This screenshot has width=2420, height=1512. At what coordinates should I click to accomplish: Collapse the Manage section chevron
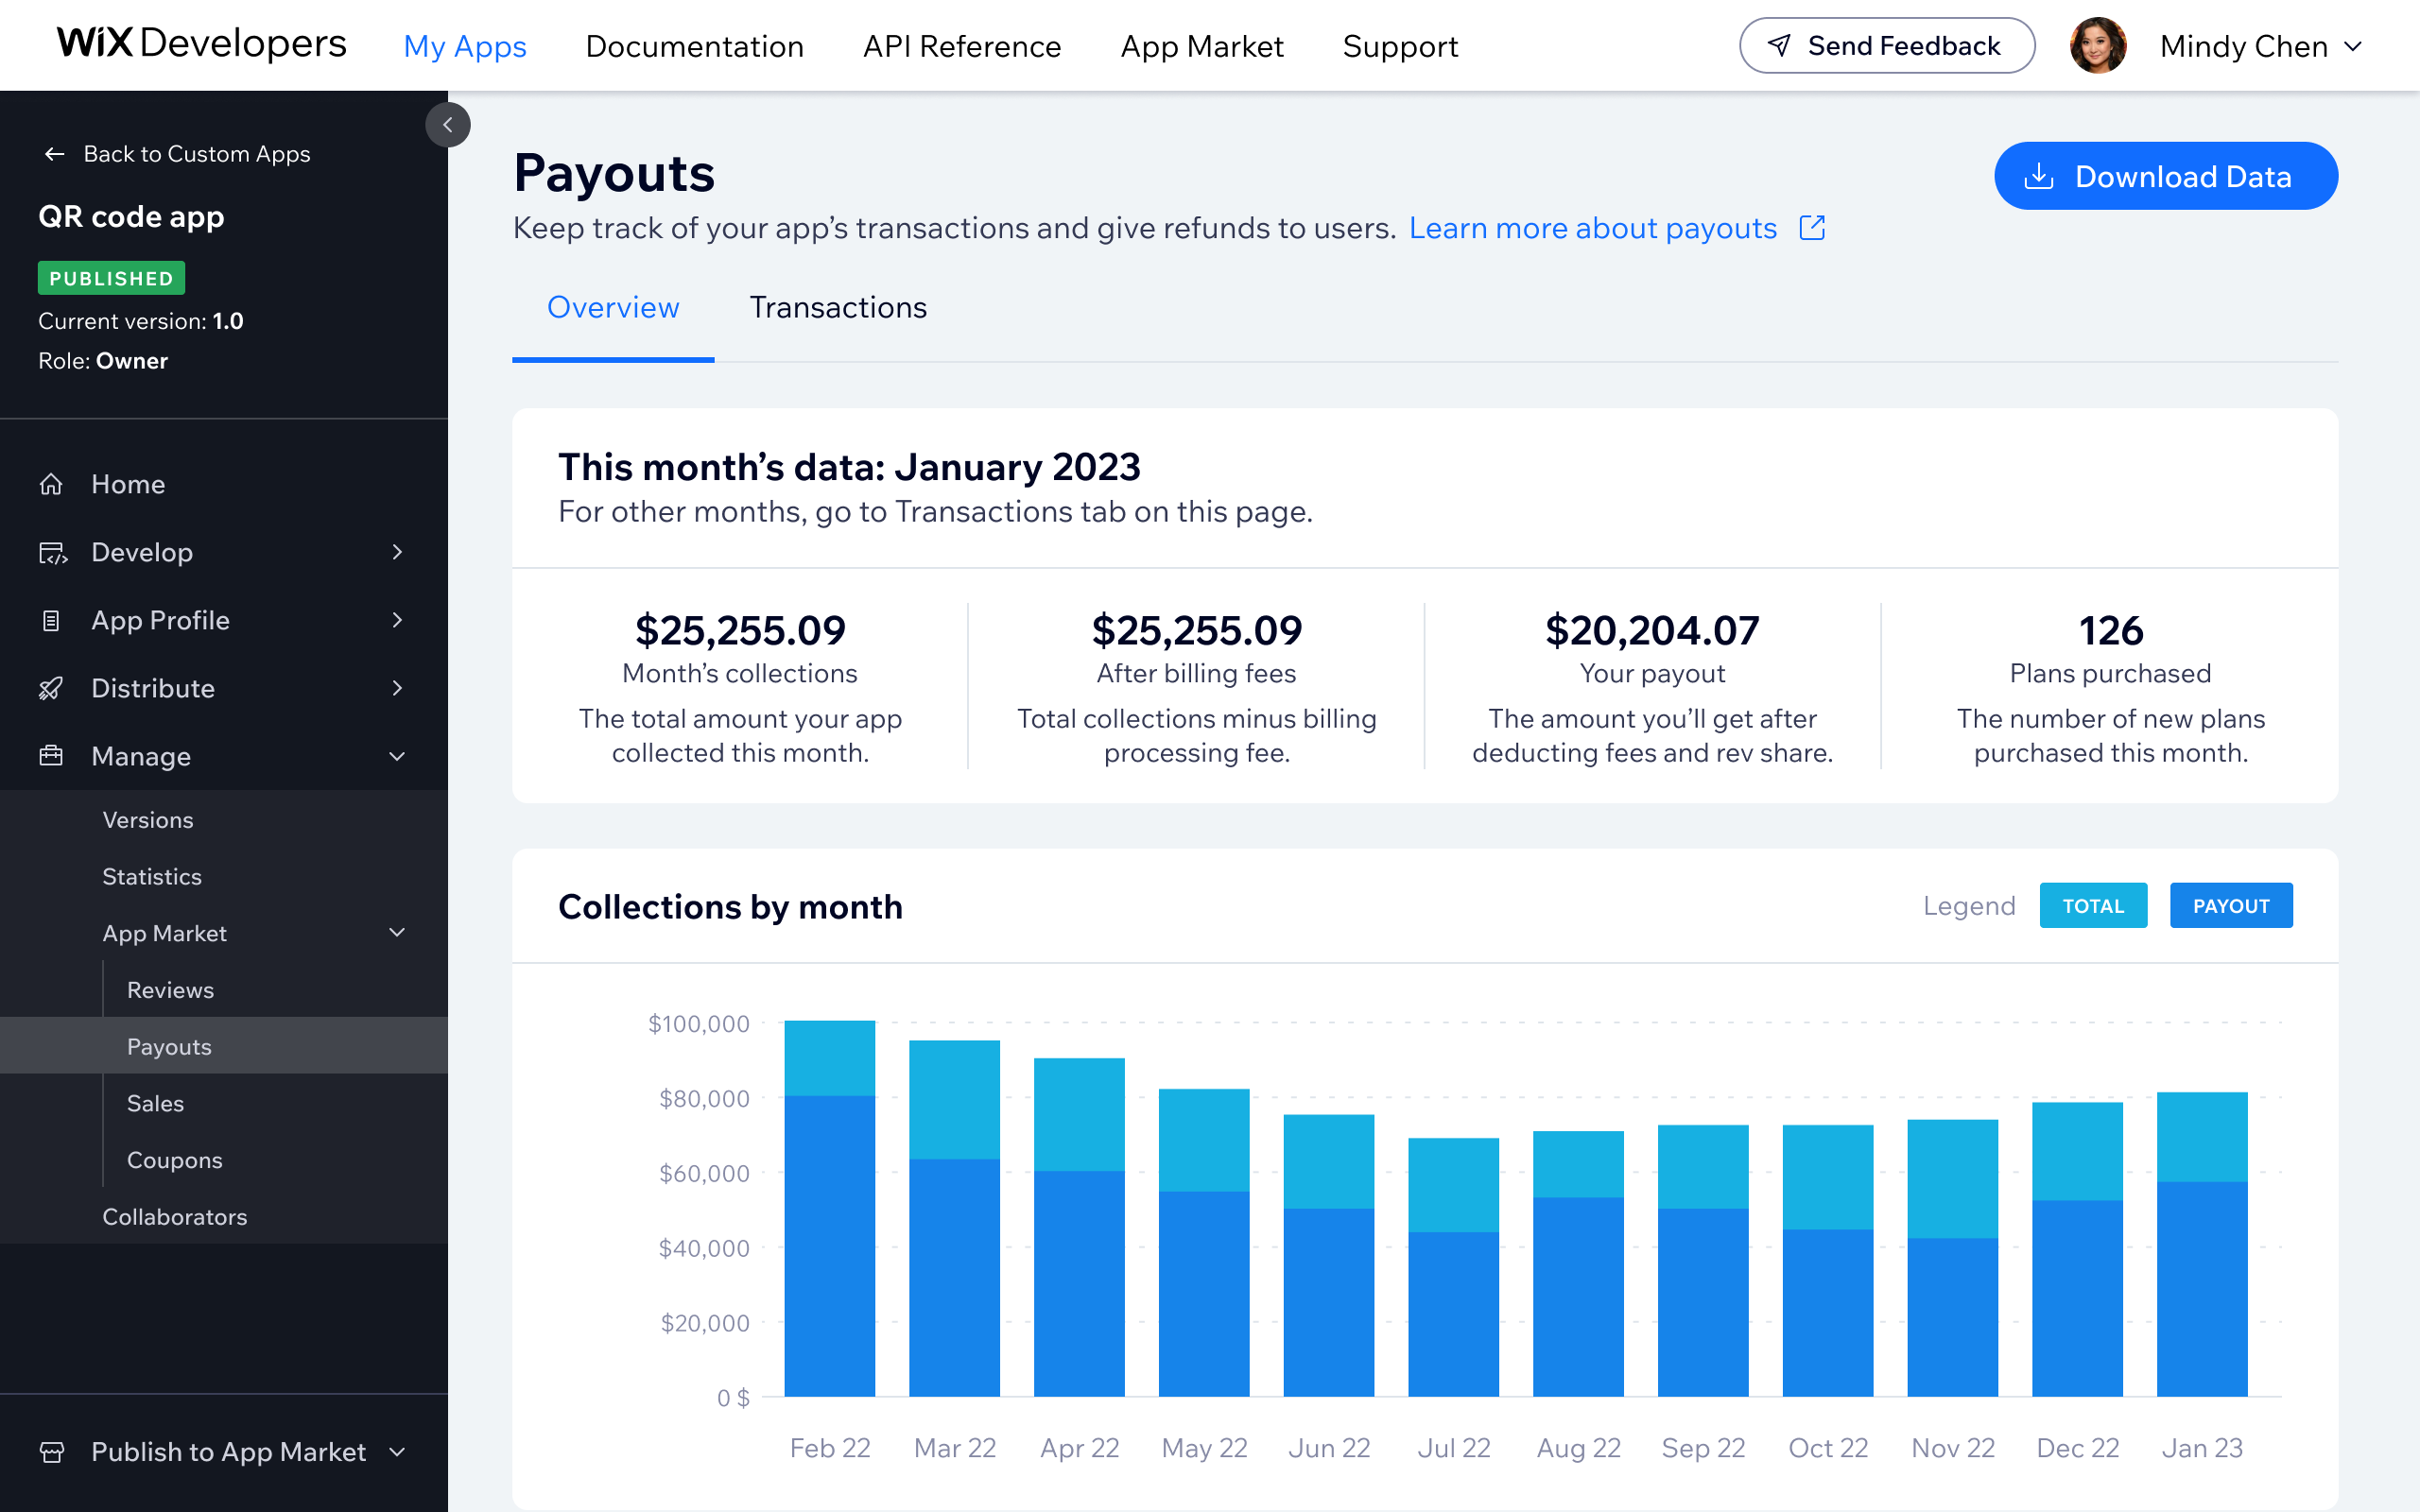pyautogui.click(x=397, y=756)
